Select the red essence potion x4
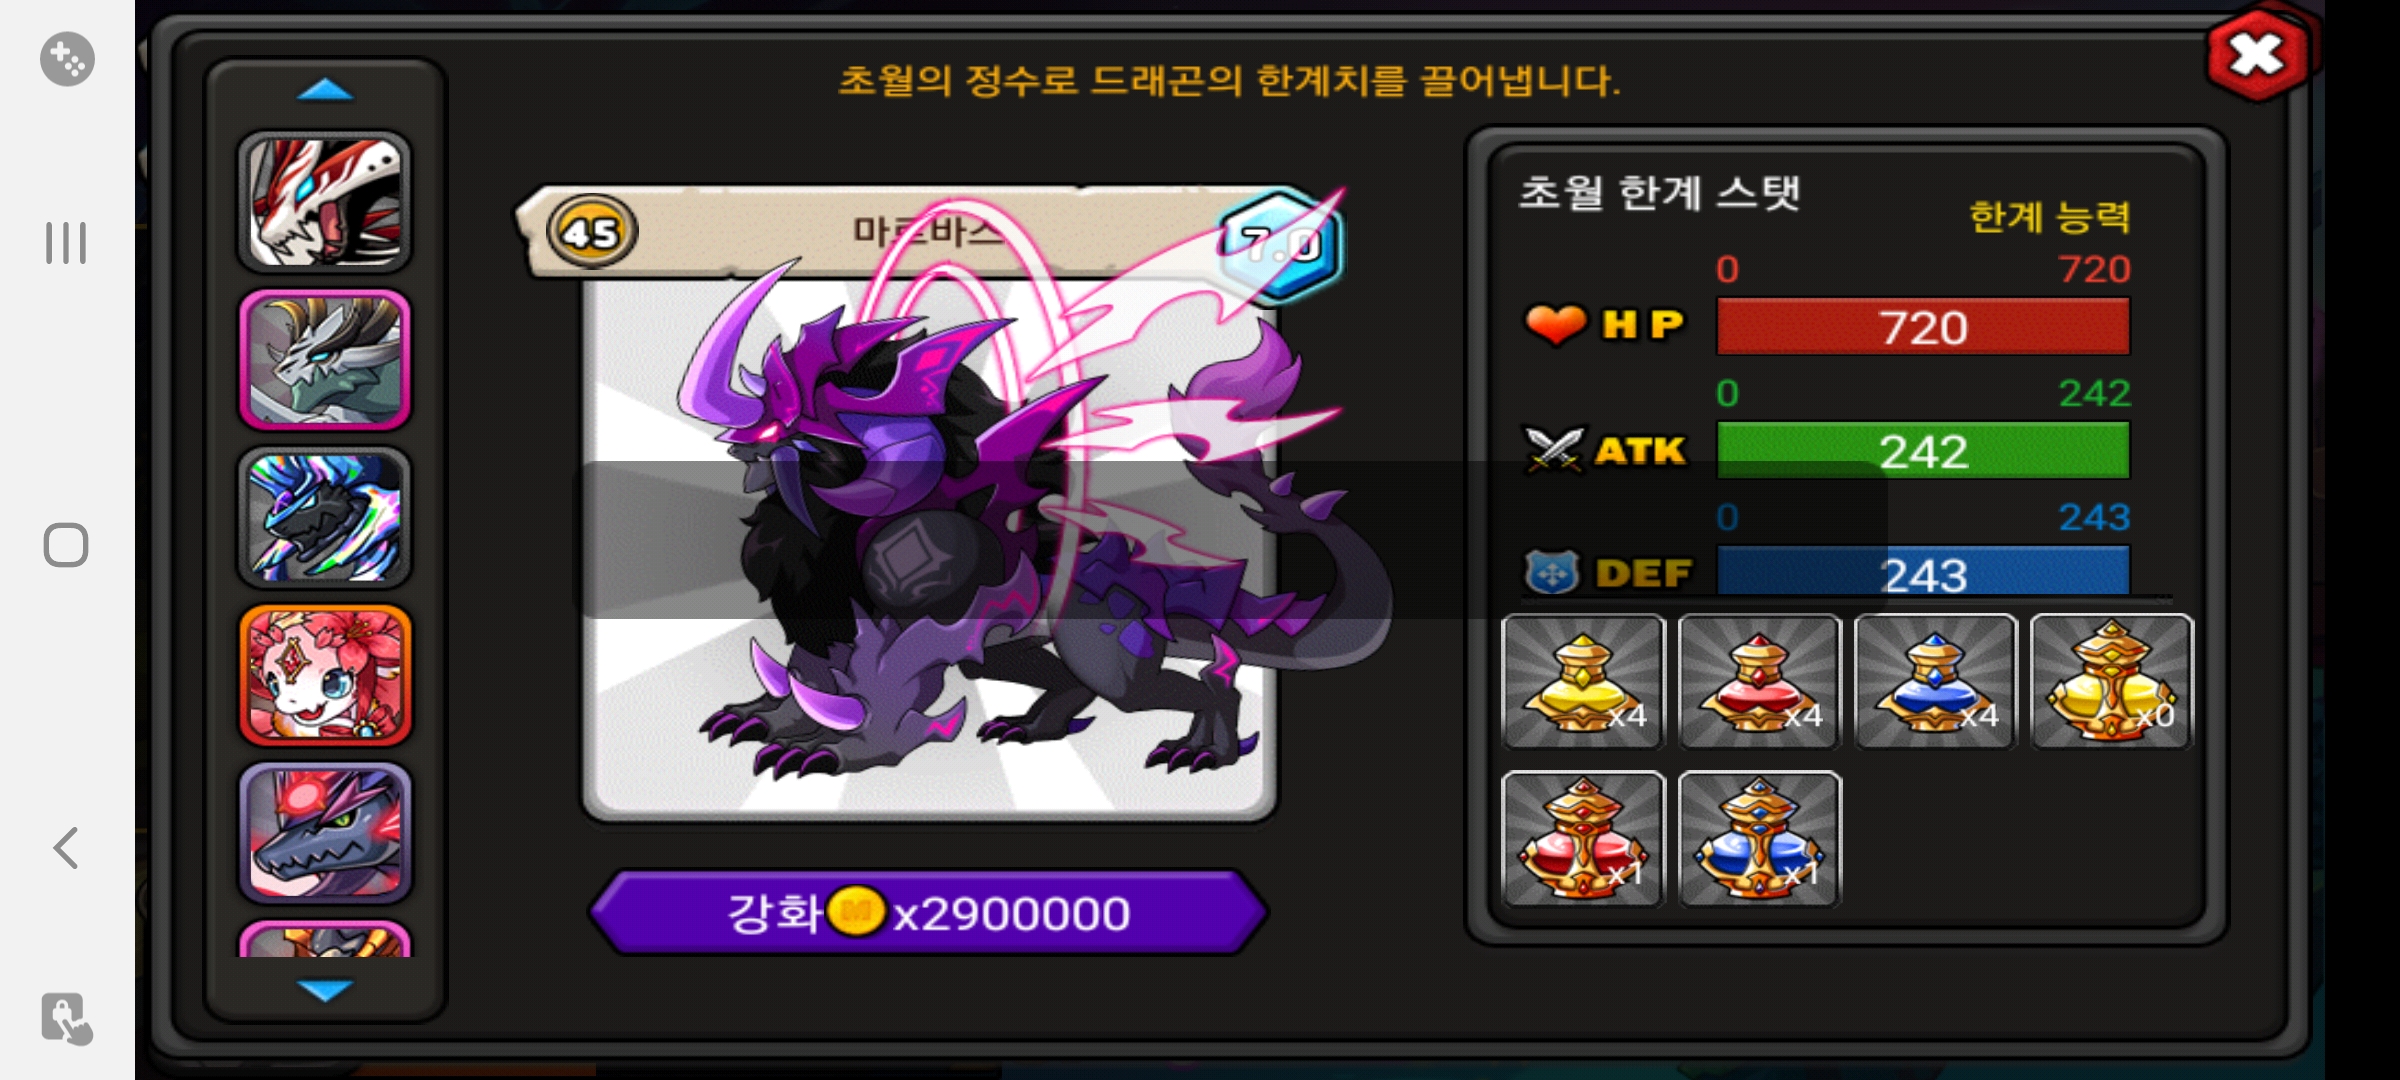 (1759, 681)
